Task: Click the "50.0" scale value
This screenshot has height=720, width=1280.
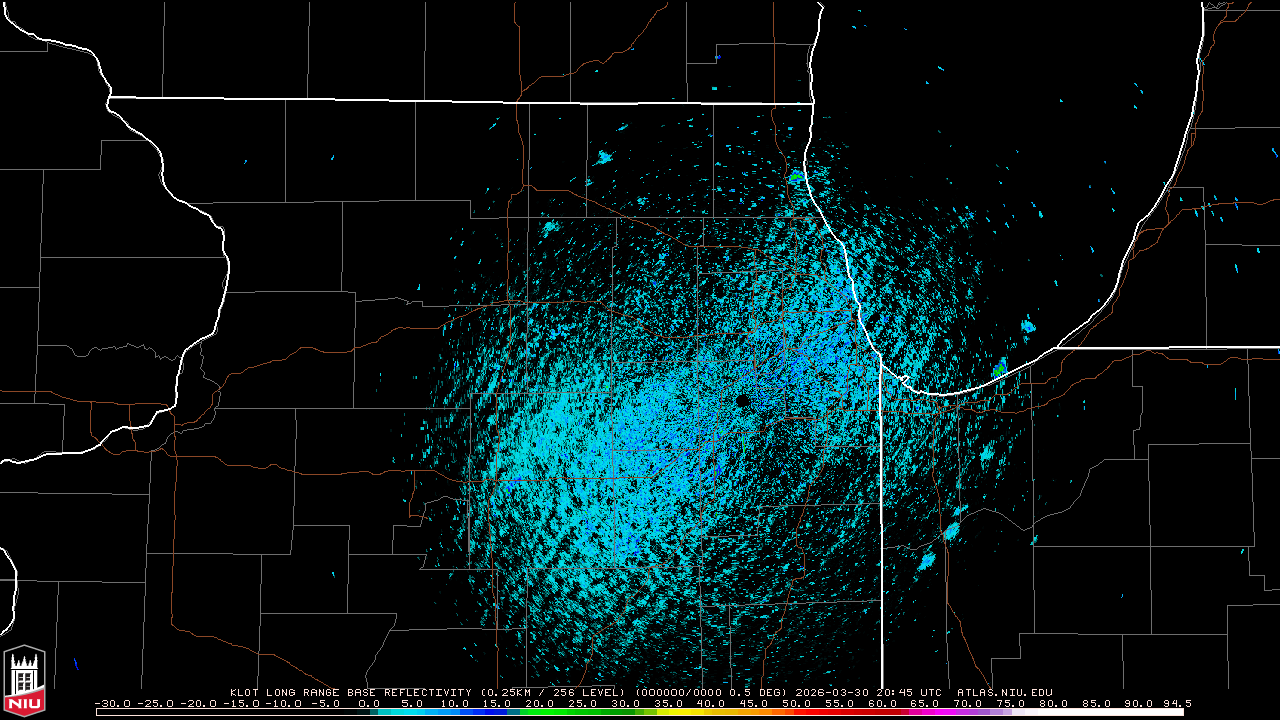Action: click(797, 703)
